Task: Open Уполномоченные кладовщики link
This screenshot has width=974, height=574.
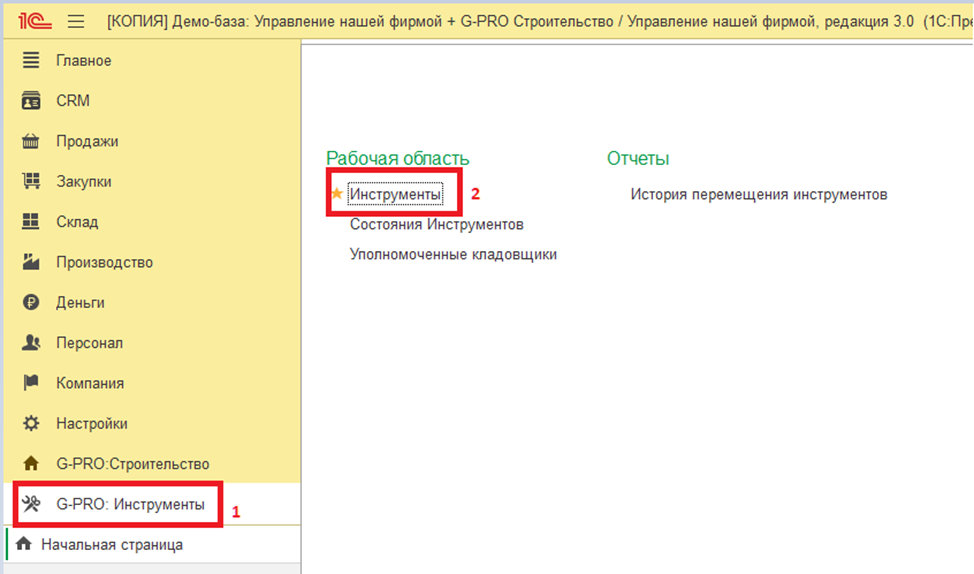Action: [453, 254]
